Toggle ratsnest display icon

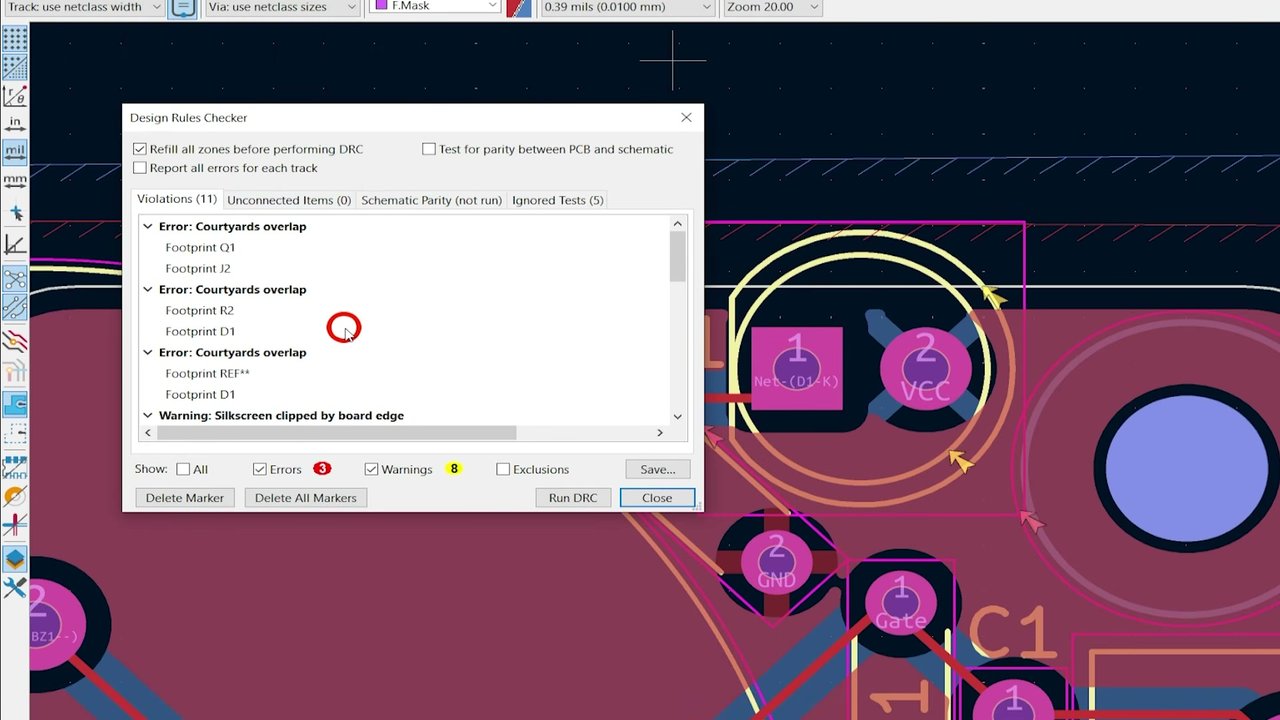(15, 278)
